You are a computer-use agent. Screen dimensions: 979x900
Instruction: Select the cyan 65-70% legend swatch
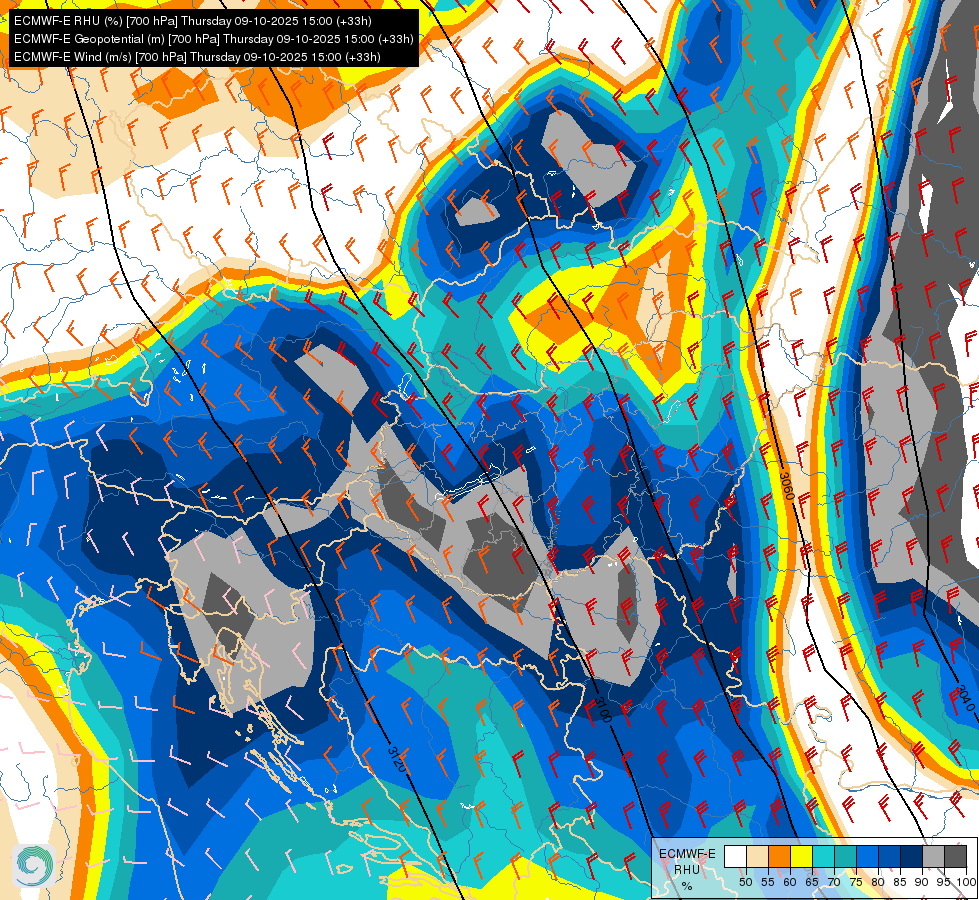824,856
